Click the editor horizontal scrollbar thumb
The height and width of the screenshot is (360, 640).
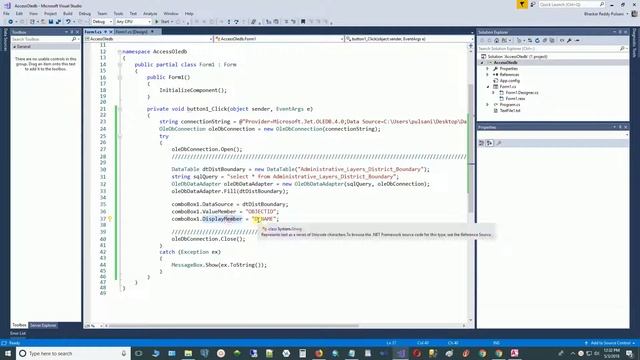[234, 326]
